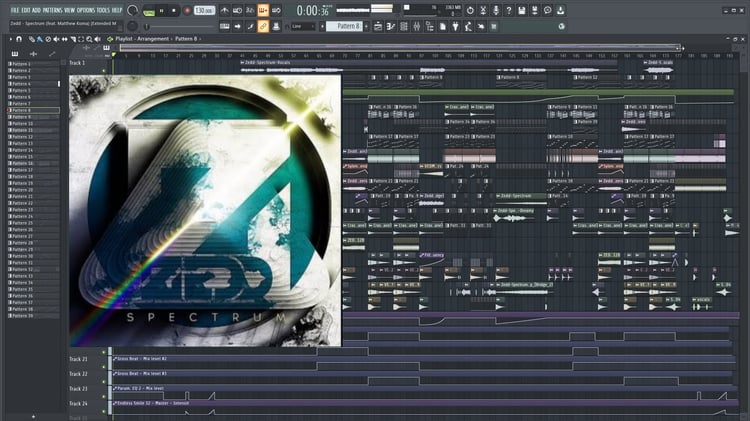Open the PATTERNS menu
The height and width of the screenshot is (421, 750).
pyautogui.click(x=52, y=10)
